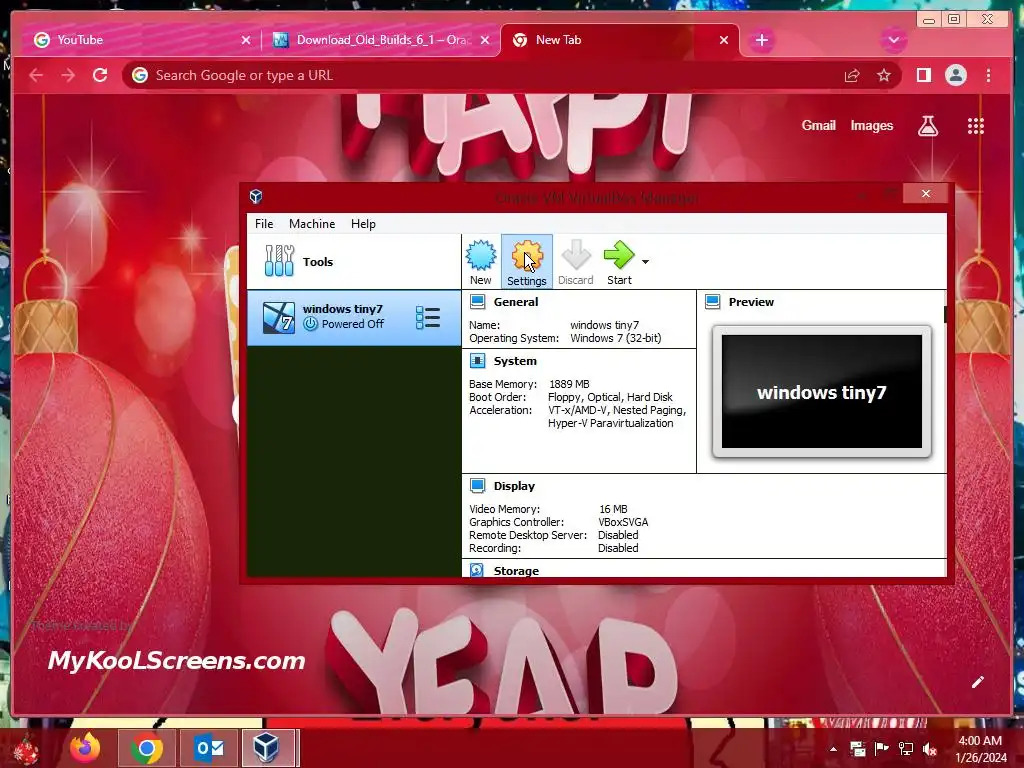Viewport: 1024px width, 768px height.
Task: Click the New machine toolbar icon
Action: click(x=481, y=262)
